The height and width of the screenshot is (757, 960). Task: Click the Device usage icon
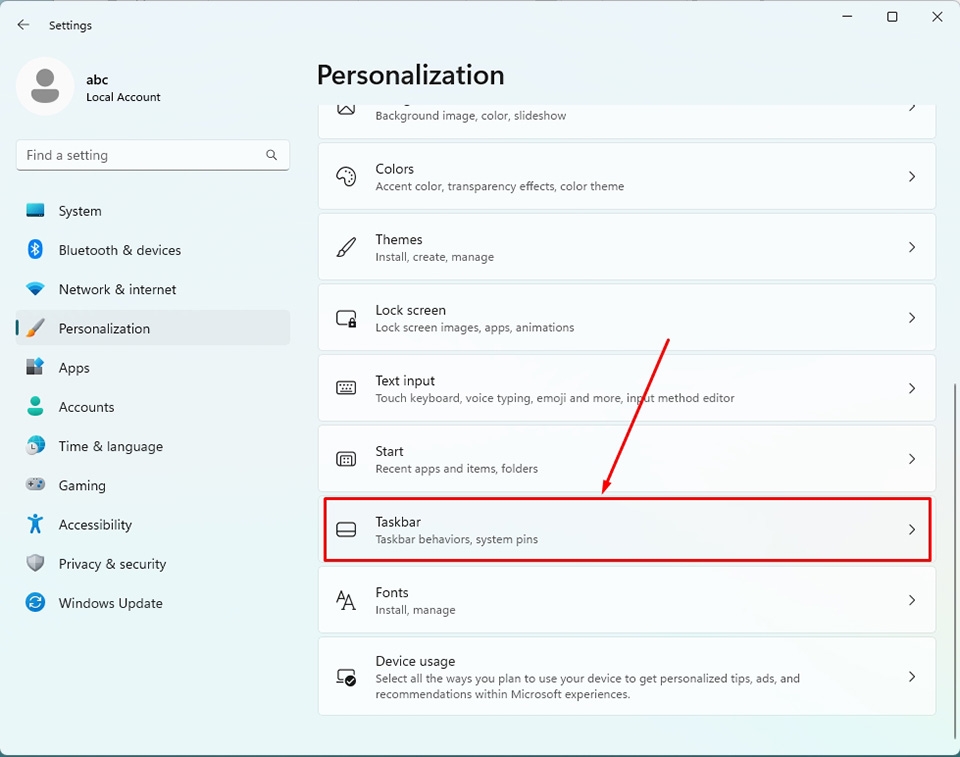[346, 677]
